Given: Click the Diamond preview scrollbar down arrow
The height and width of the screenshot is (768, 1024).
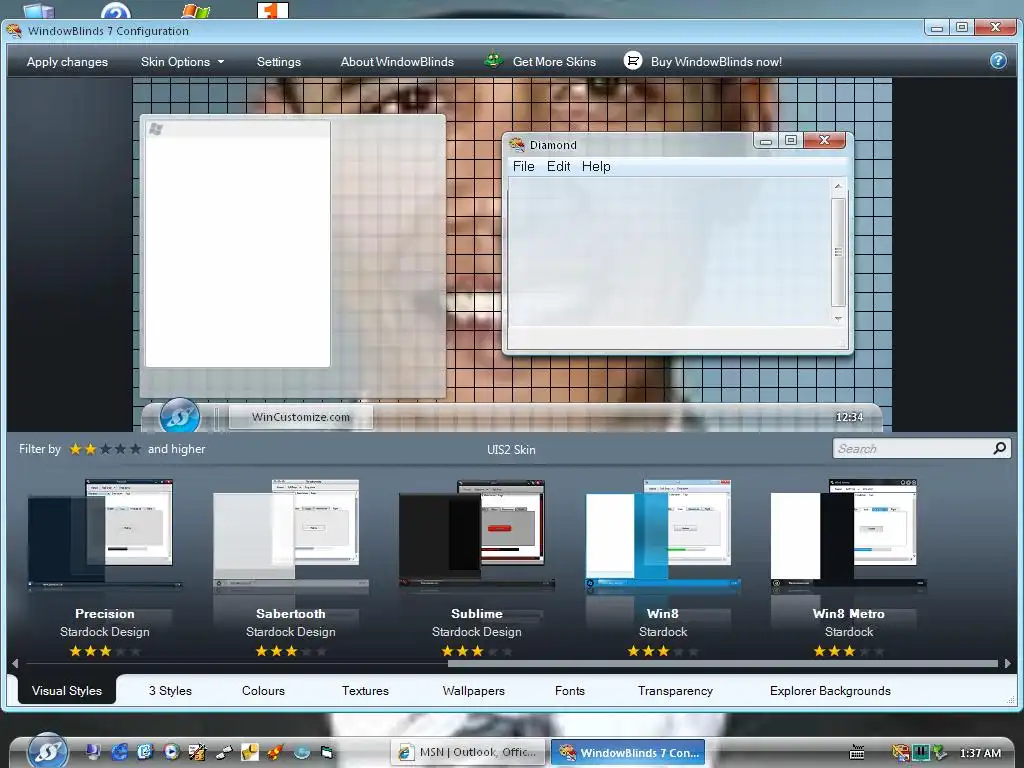Looking at the screenshot, I should tap(839, 319).
